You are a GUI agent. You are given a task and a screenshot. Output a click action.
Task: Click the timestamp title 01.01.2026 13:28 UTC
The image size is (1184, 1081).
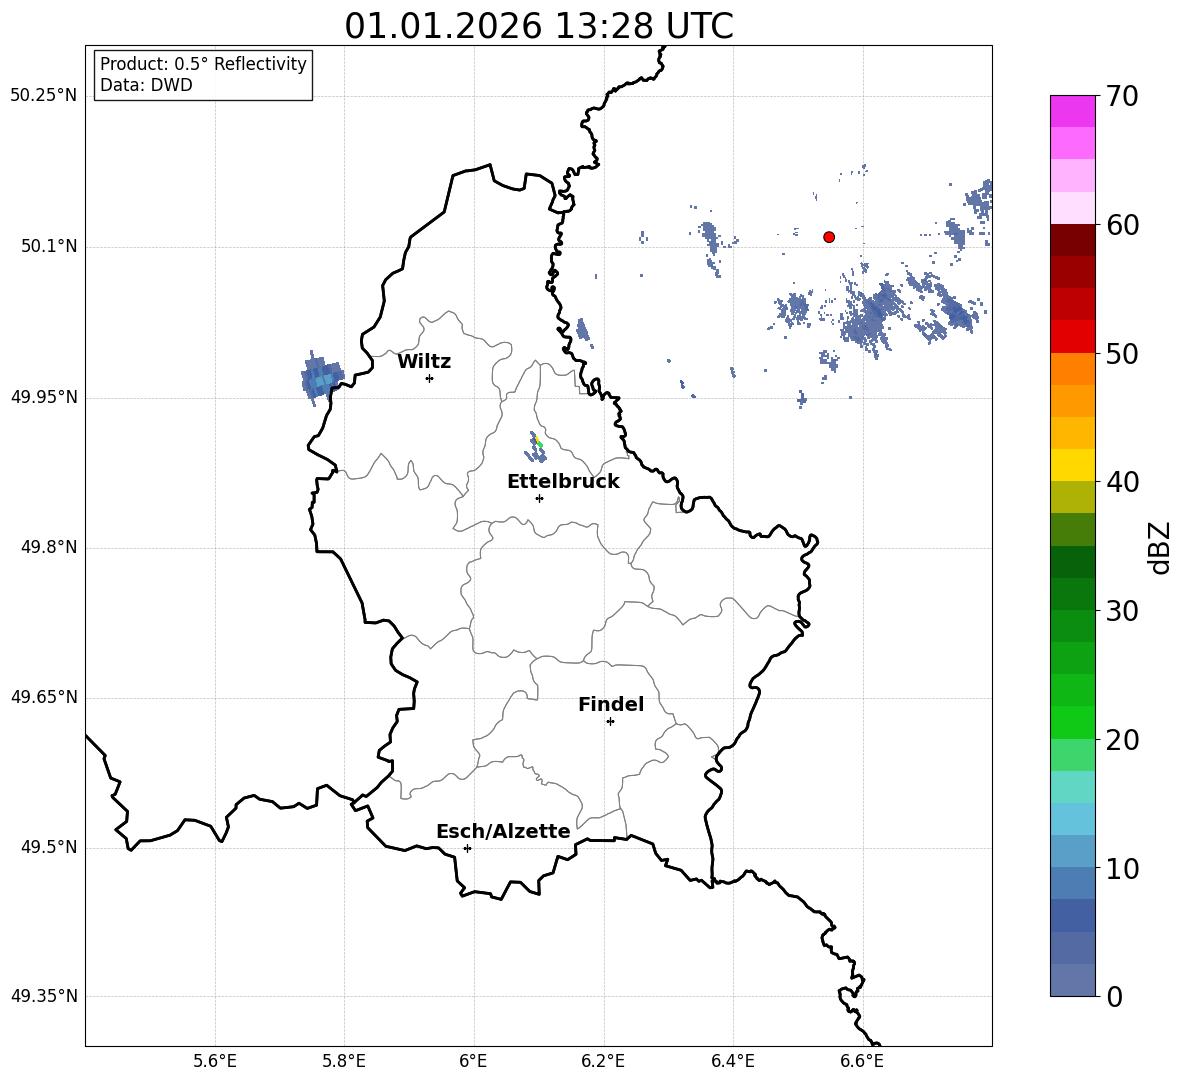[x=539, y=26]
